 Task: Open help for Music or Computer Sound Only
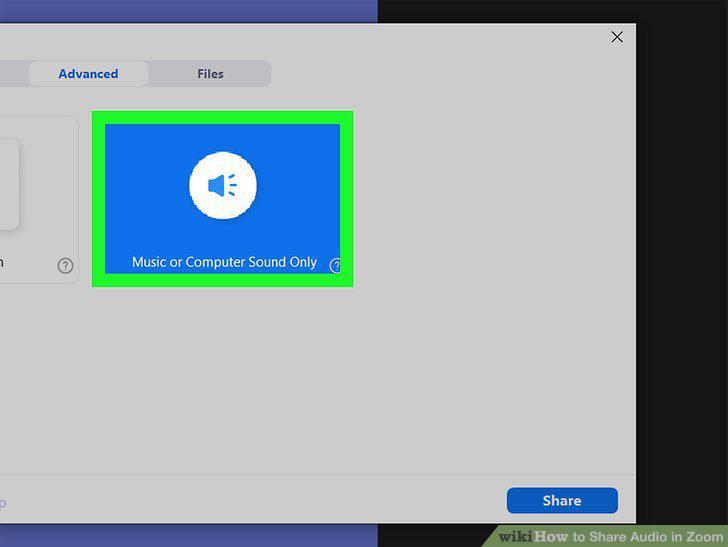(x=336, y=265)
